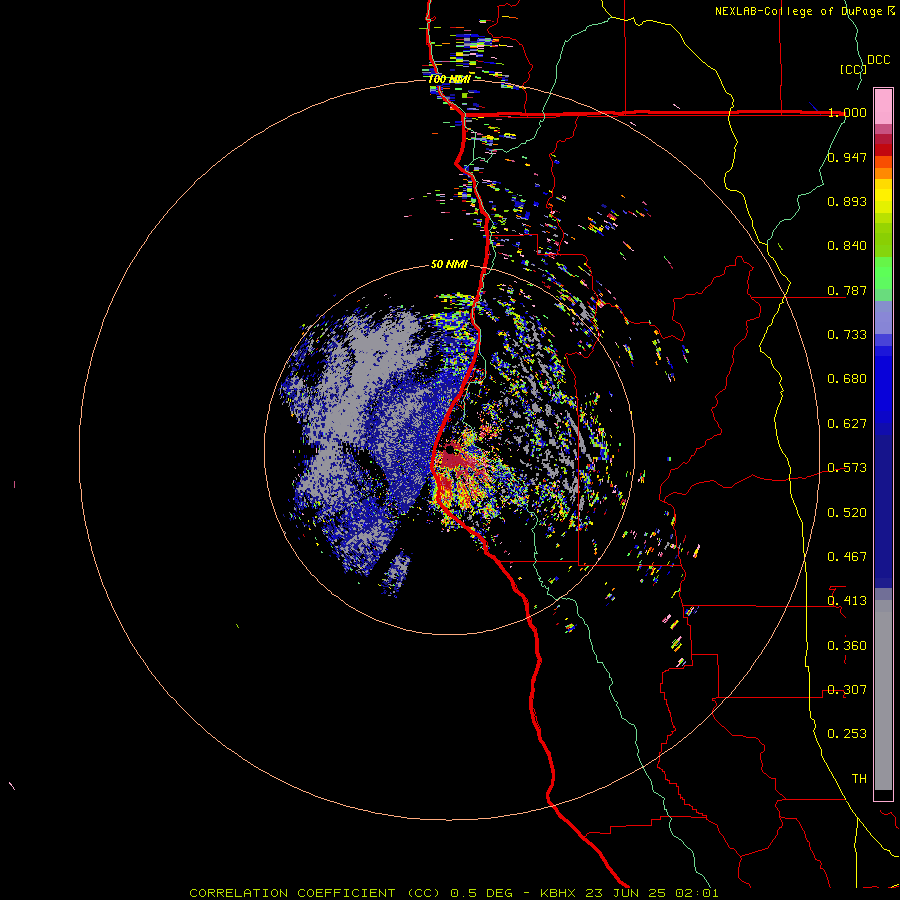Pick the dark red color bar segment
This screenshot has width=900, height=900.
(x=883, y=150)
